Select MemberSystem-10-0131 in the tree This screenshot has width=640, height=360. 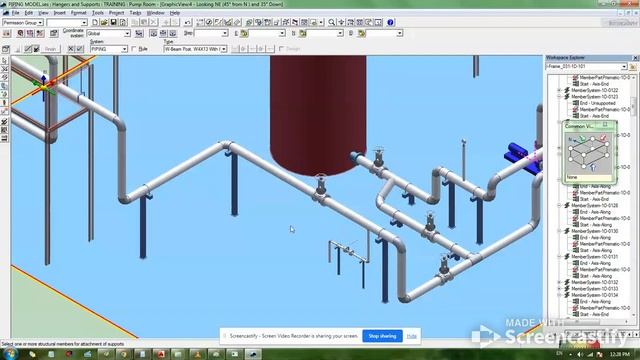point(594,257)
